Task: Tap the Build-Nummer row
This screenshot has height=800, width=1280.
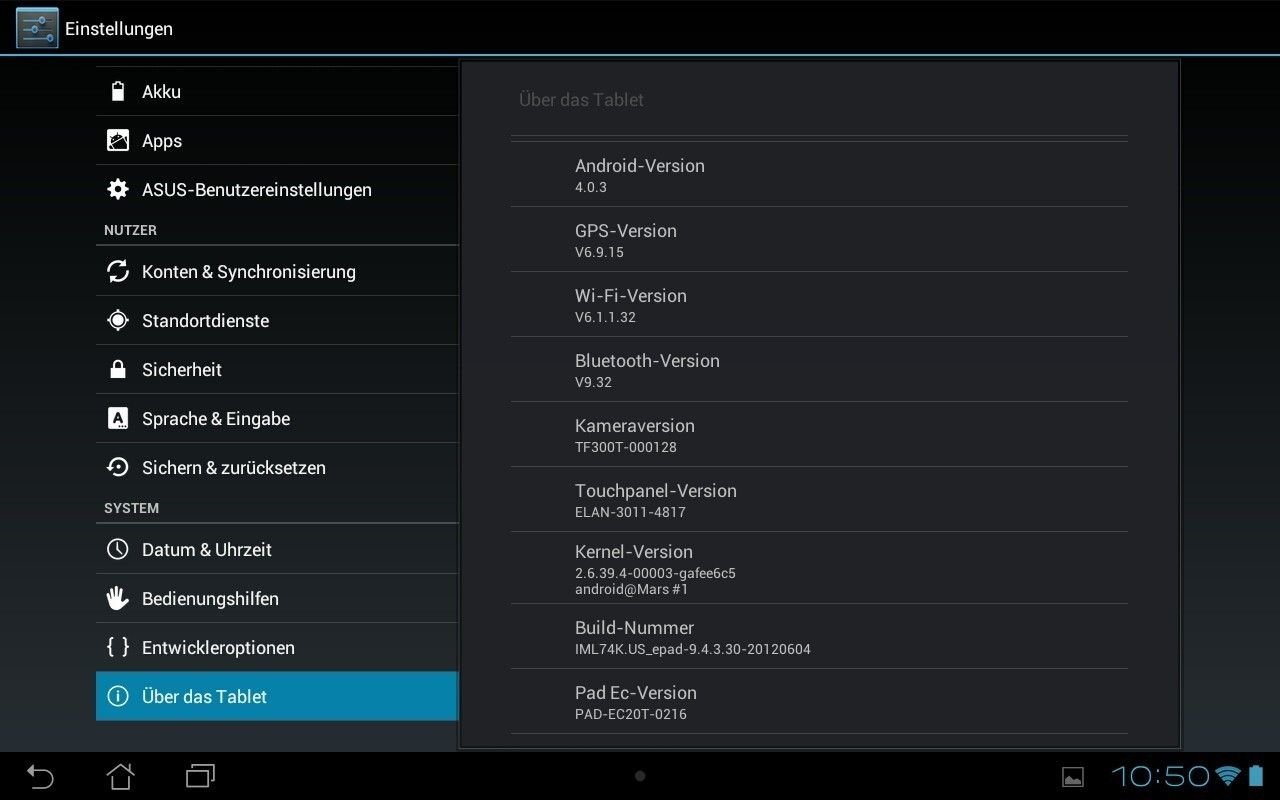Action: (819, 636)
